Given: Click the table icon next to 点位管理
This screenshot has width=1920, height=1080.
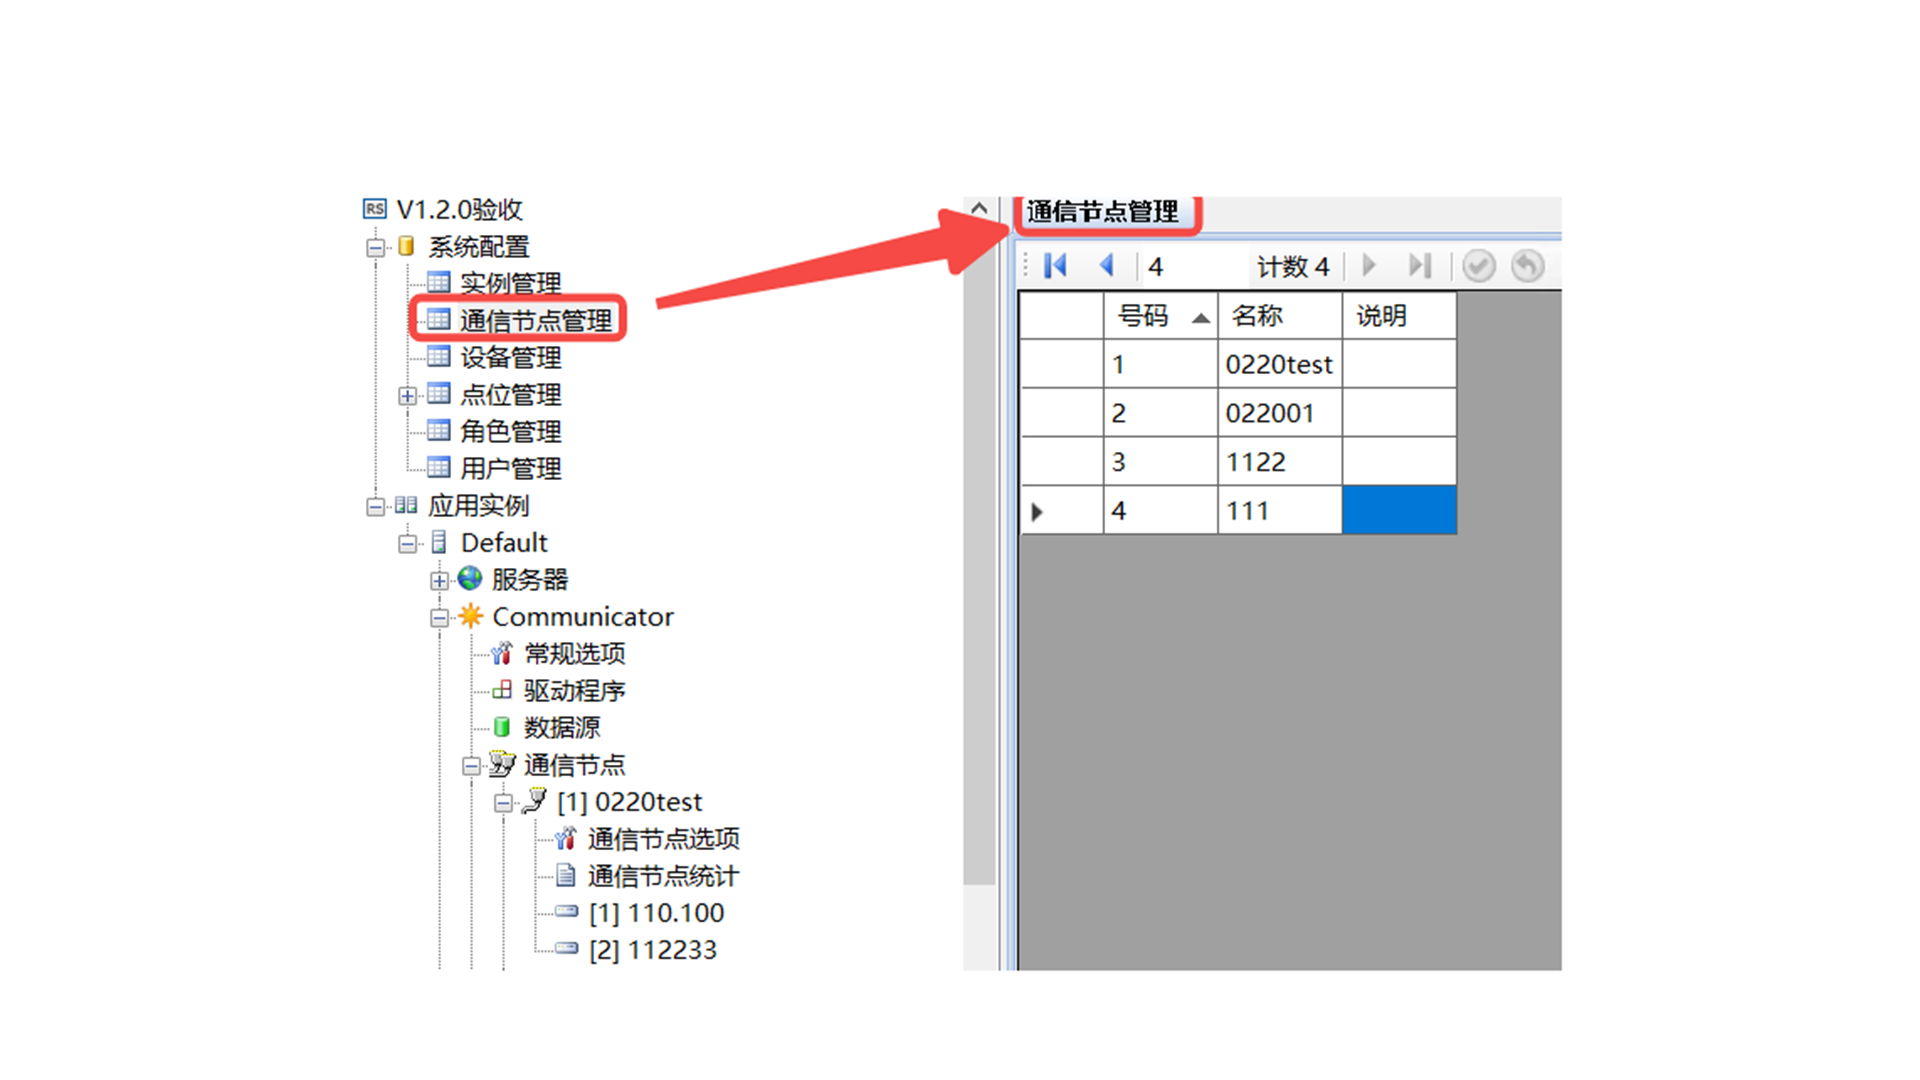Looking at the screenshot, I should click(x=438, y=394).
